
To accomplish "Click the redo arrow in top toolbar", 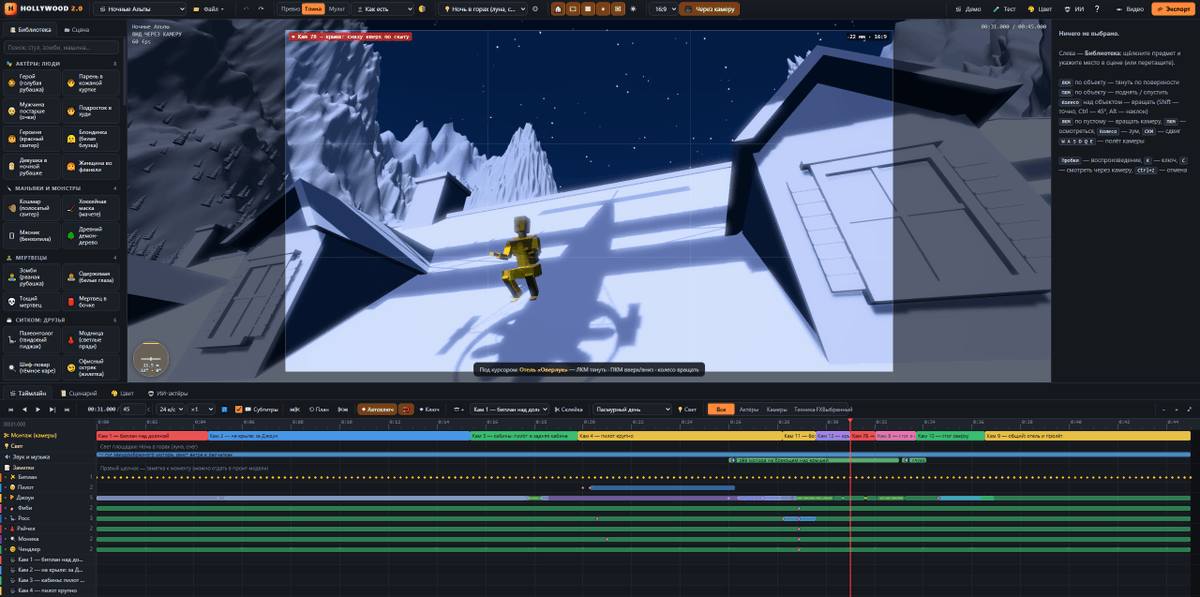I will click(262, 9).
